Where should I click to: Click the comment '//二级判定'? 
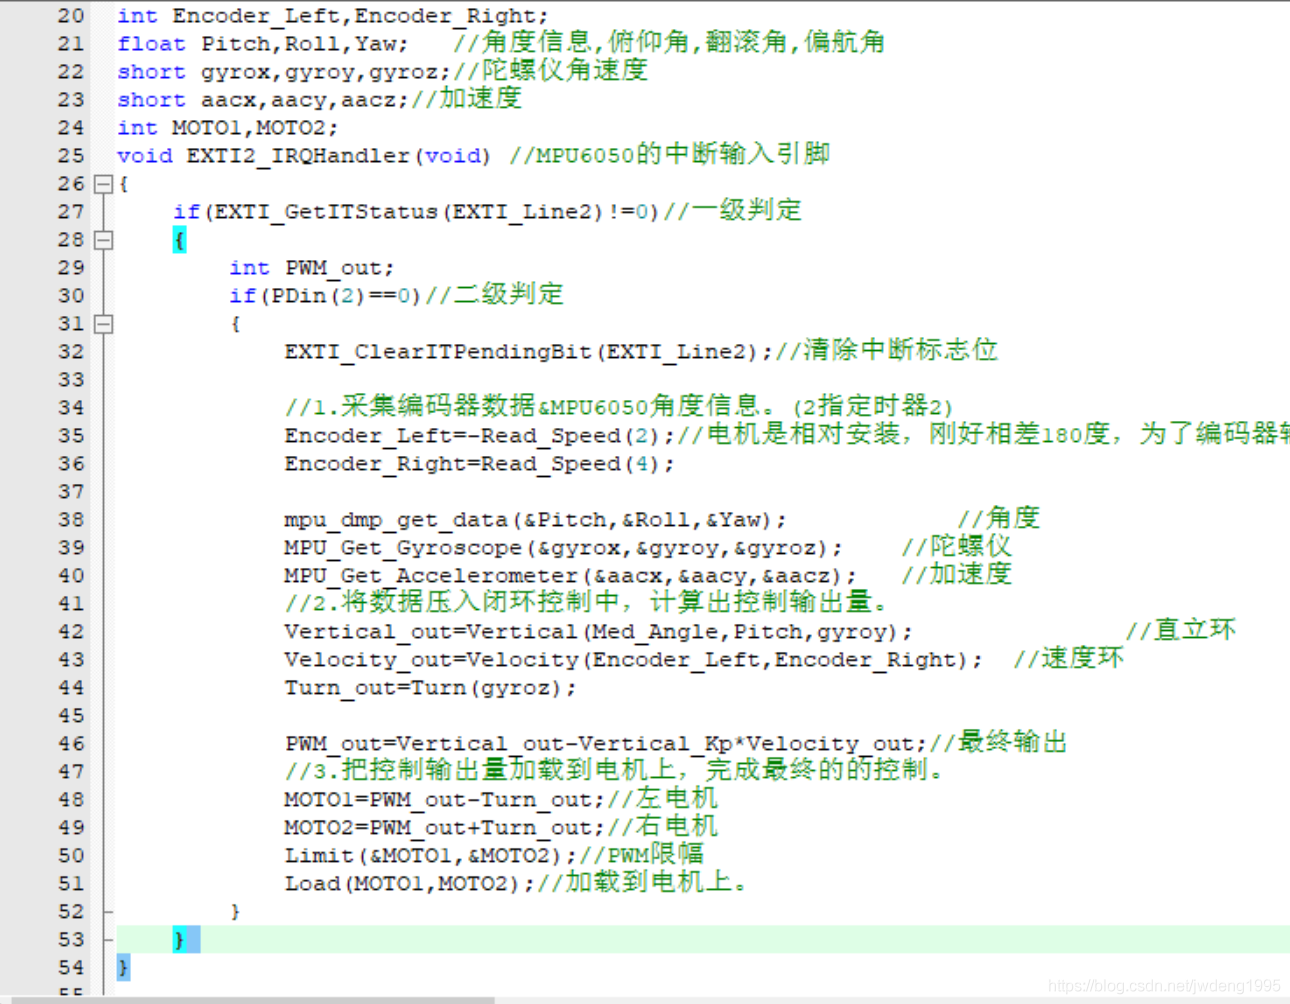(x=494, y=294)
